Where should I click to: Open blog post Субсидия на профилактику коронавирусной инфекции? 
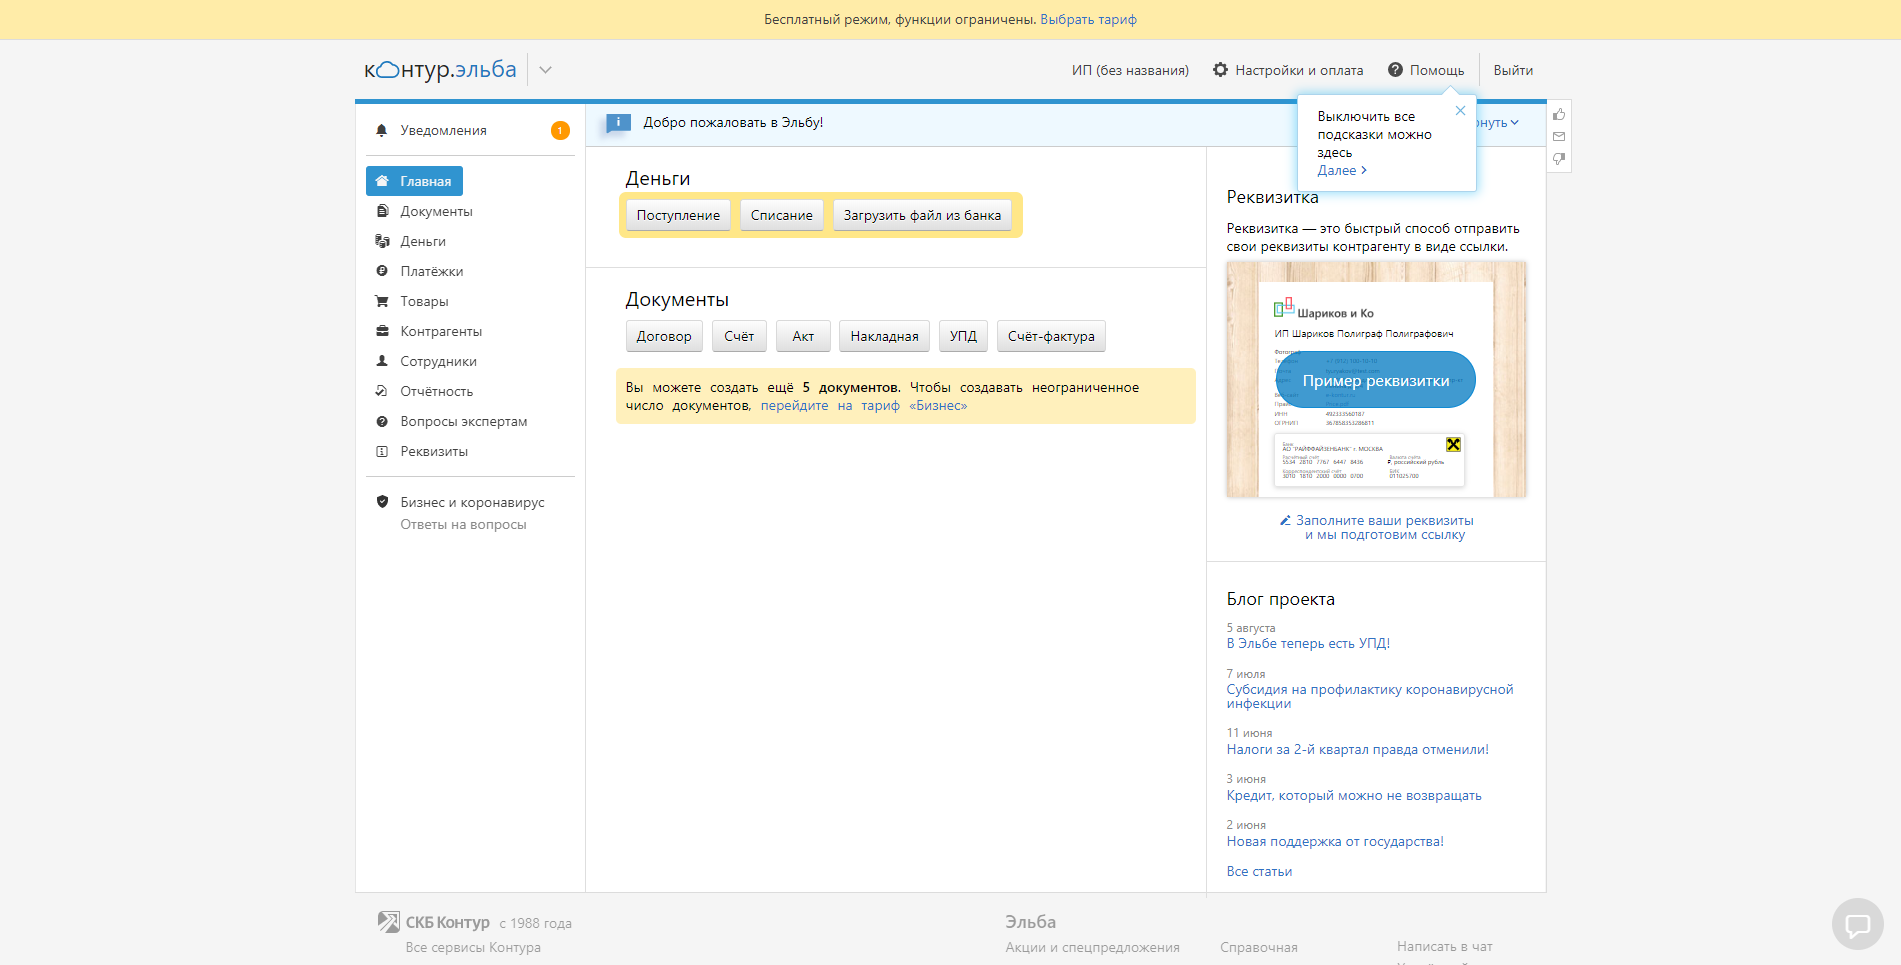1370,696
